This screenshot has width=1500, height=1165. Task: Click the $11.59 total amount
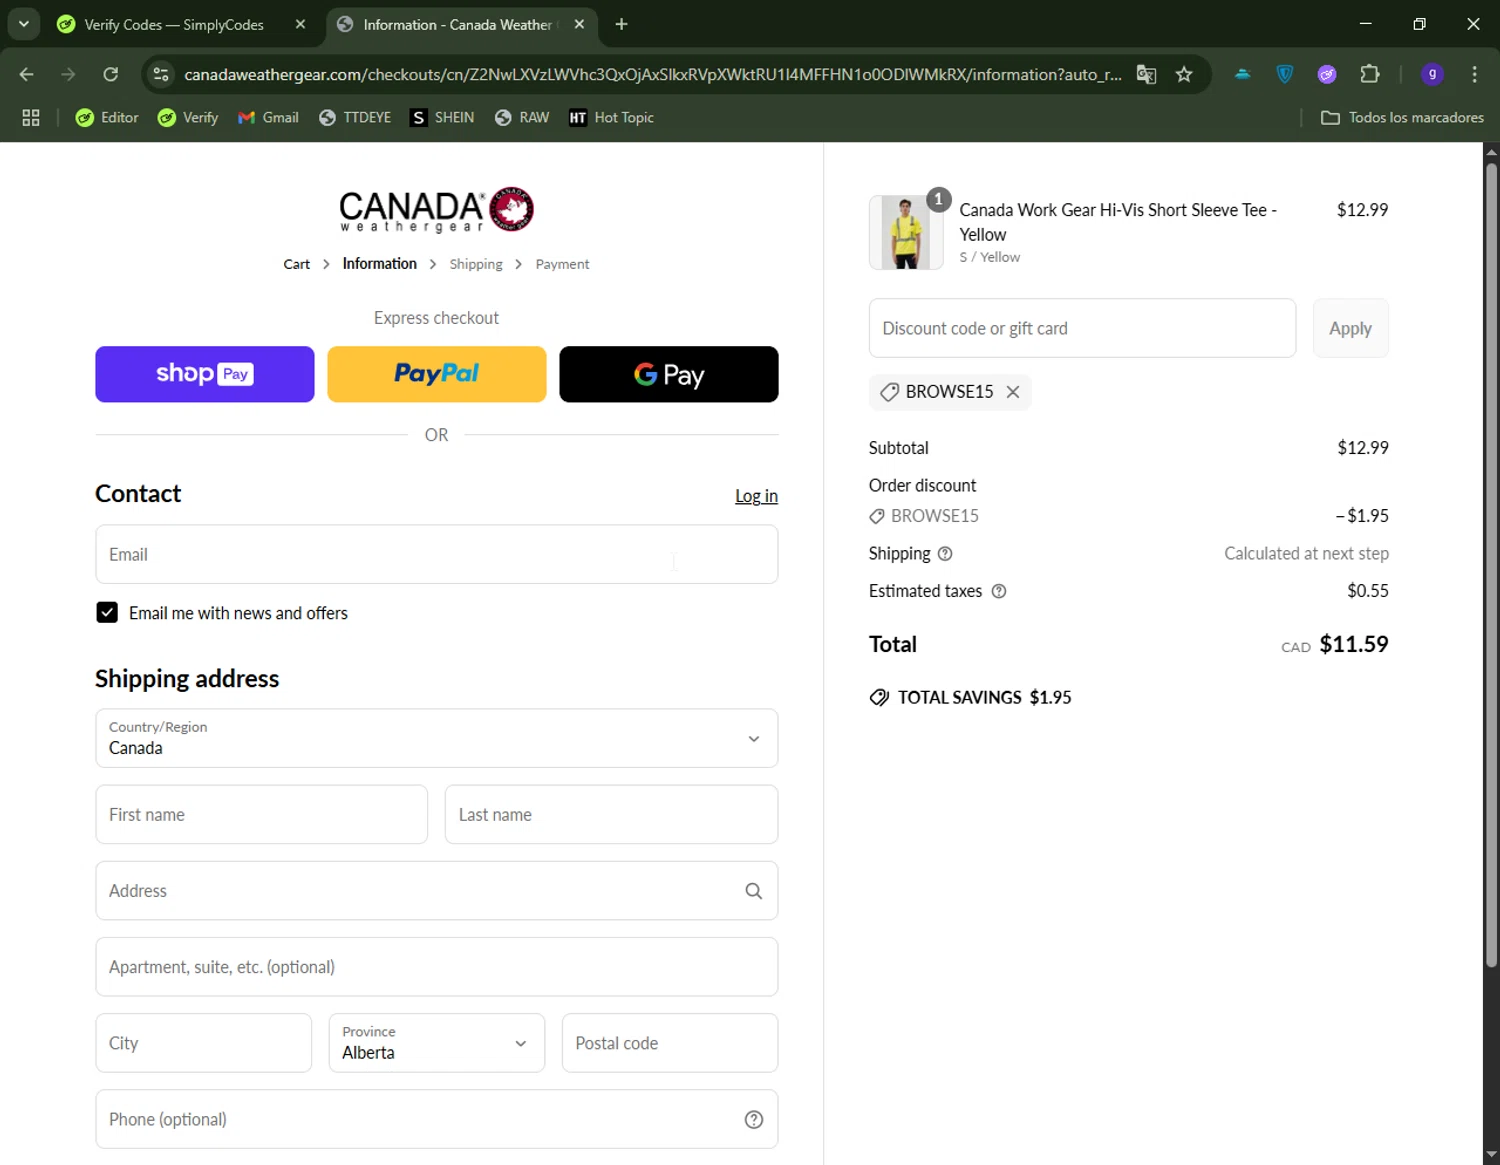[1354, 644]
